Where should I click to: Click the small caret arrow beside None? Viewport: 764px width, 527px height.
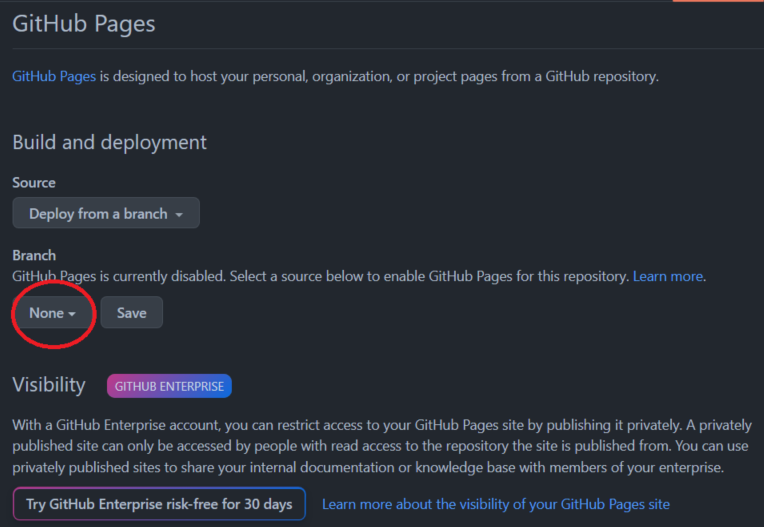point(73,314)
